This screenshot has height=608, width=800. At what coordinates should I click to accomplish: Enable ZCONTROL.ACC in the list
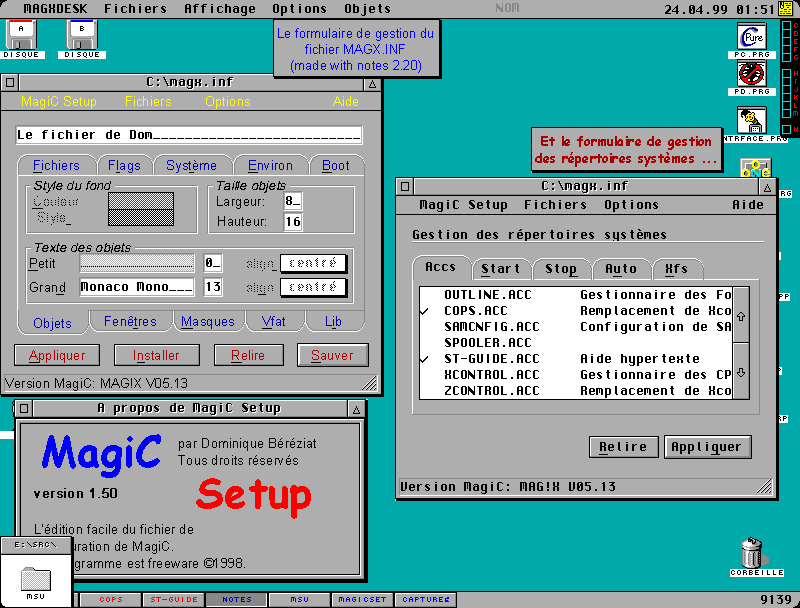coord(576,391)
